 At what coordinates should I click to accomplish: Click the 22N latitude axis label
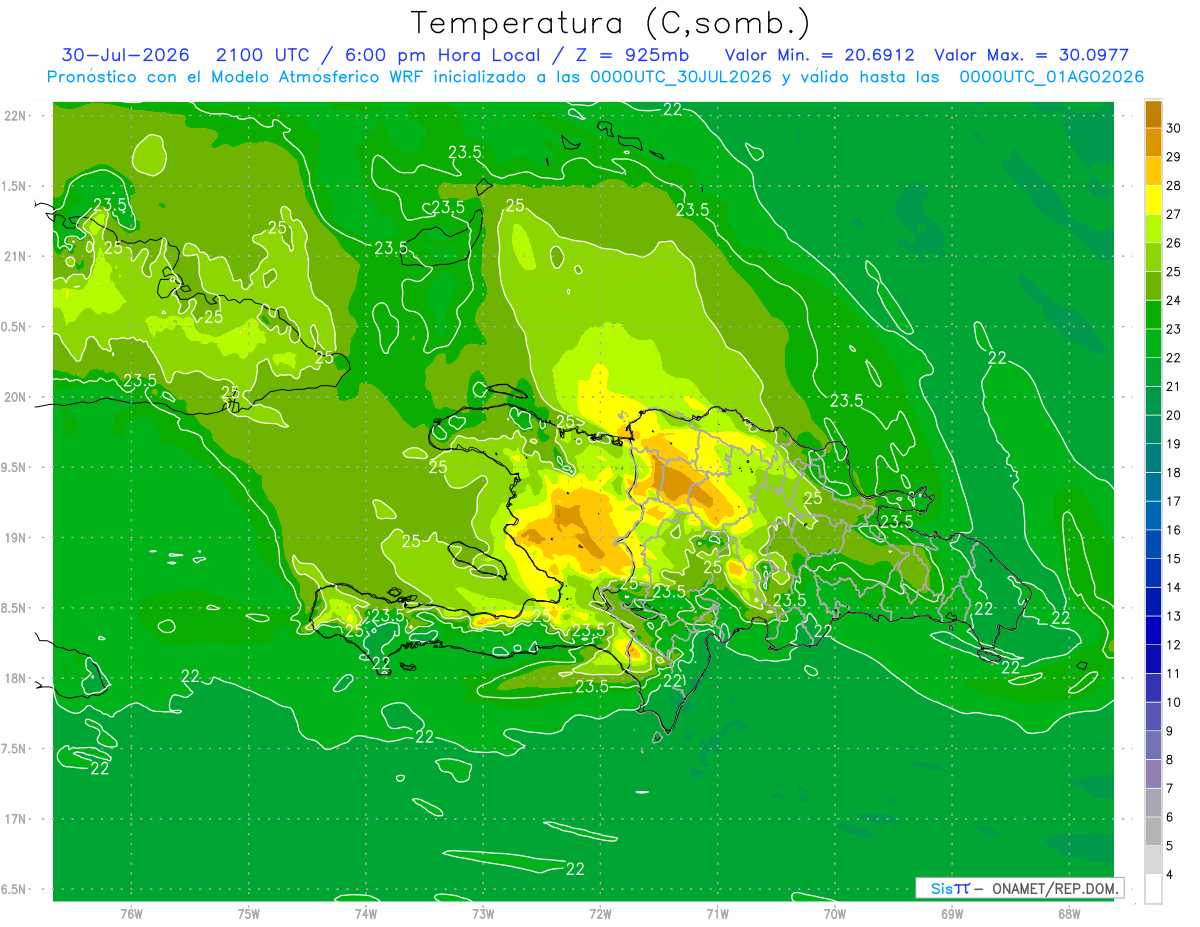click(16, 116)
